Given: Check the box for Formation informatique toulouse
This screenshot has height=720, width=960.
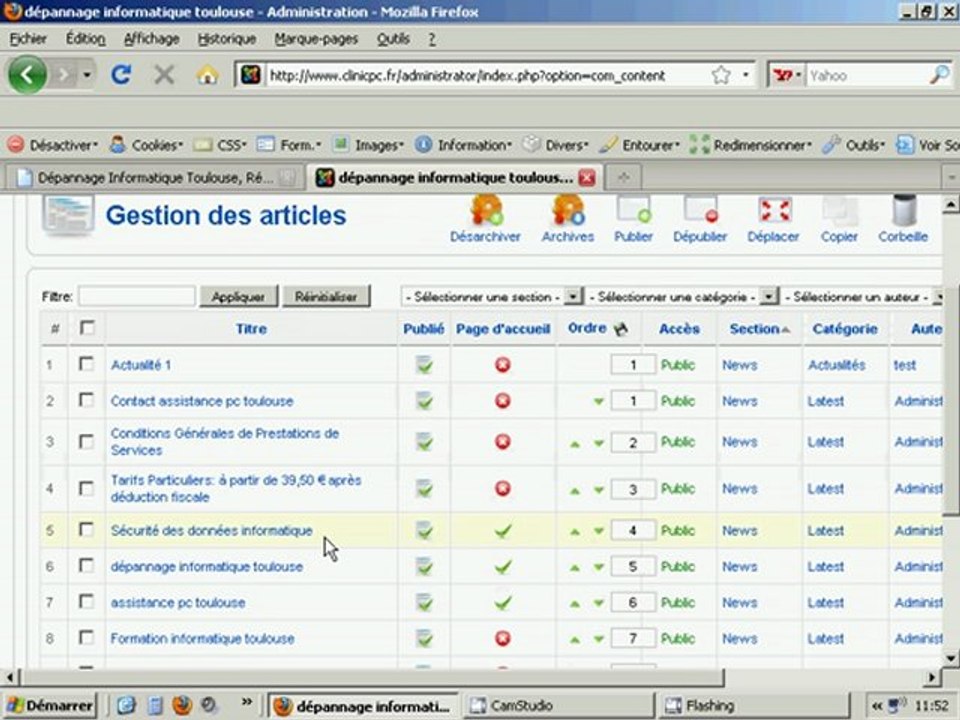Looking at the screenshot, I should pos(86,637).
